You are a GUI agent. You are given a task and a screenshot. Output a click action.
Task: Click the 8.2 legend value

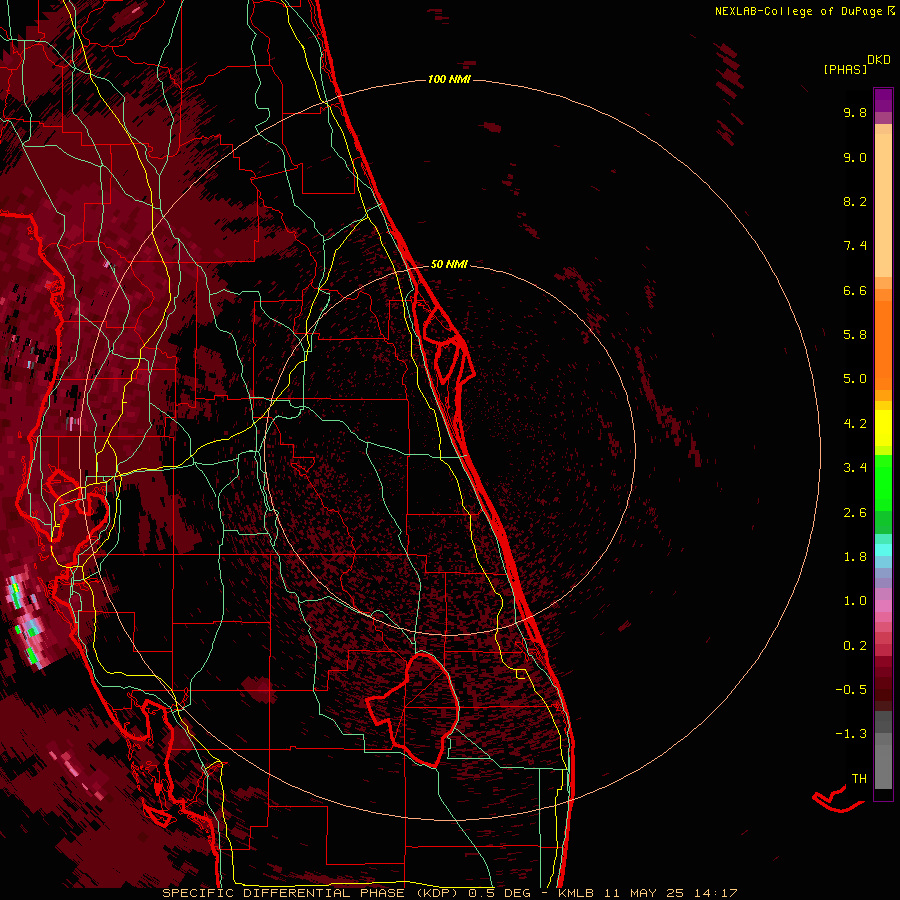(855, 201)
